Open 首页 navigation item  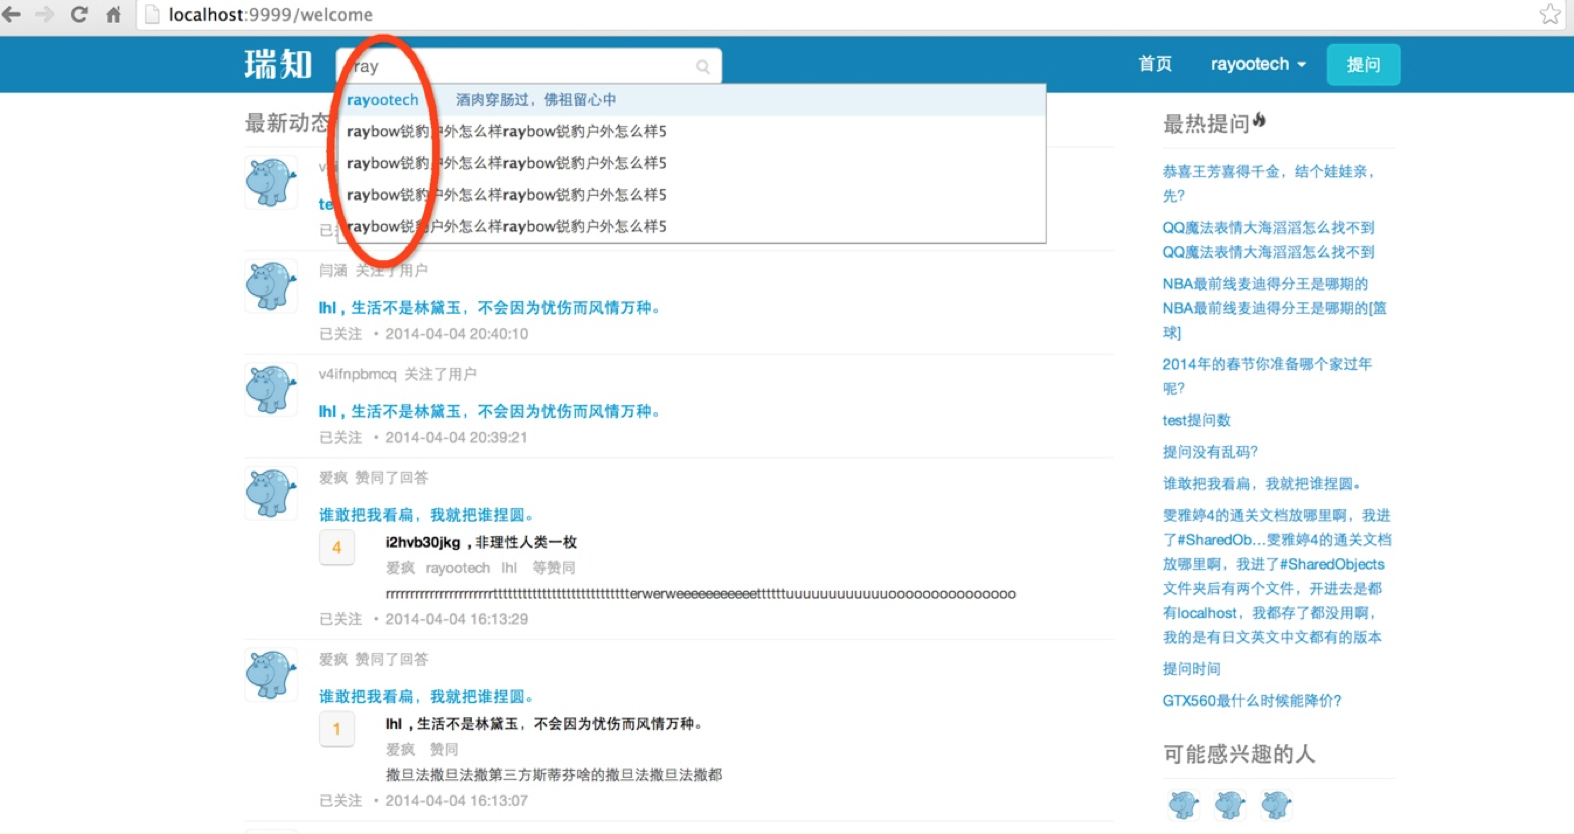(x=1155, y=64)
